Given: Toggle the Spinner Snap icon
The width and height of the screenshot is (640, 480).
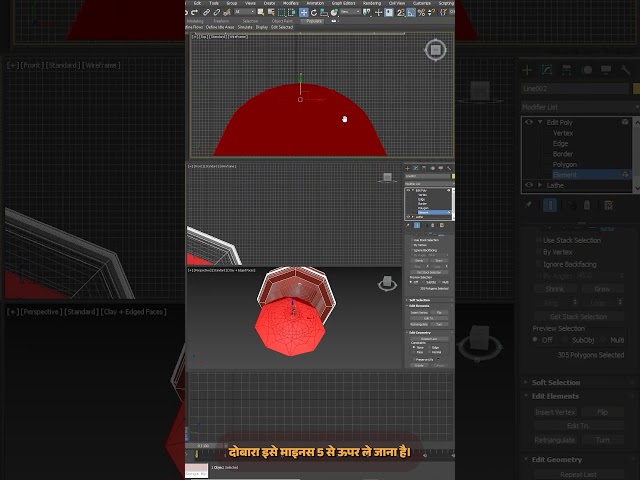Looking at the screenshot, I should click(431, 13).
